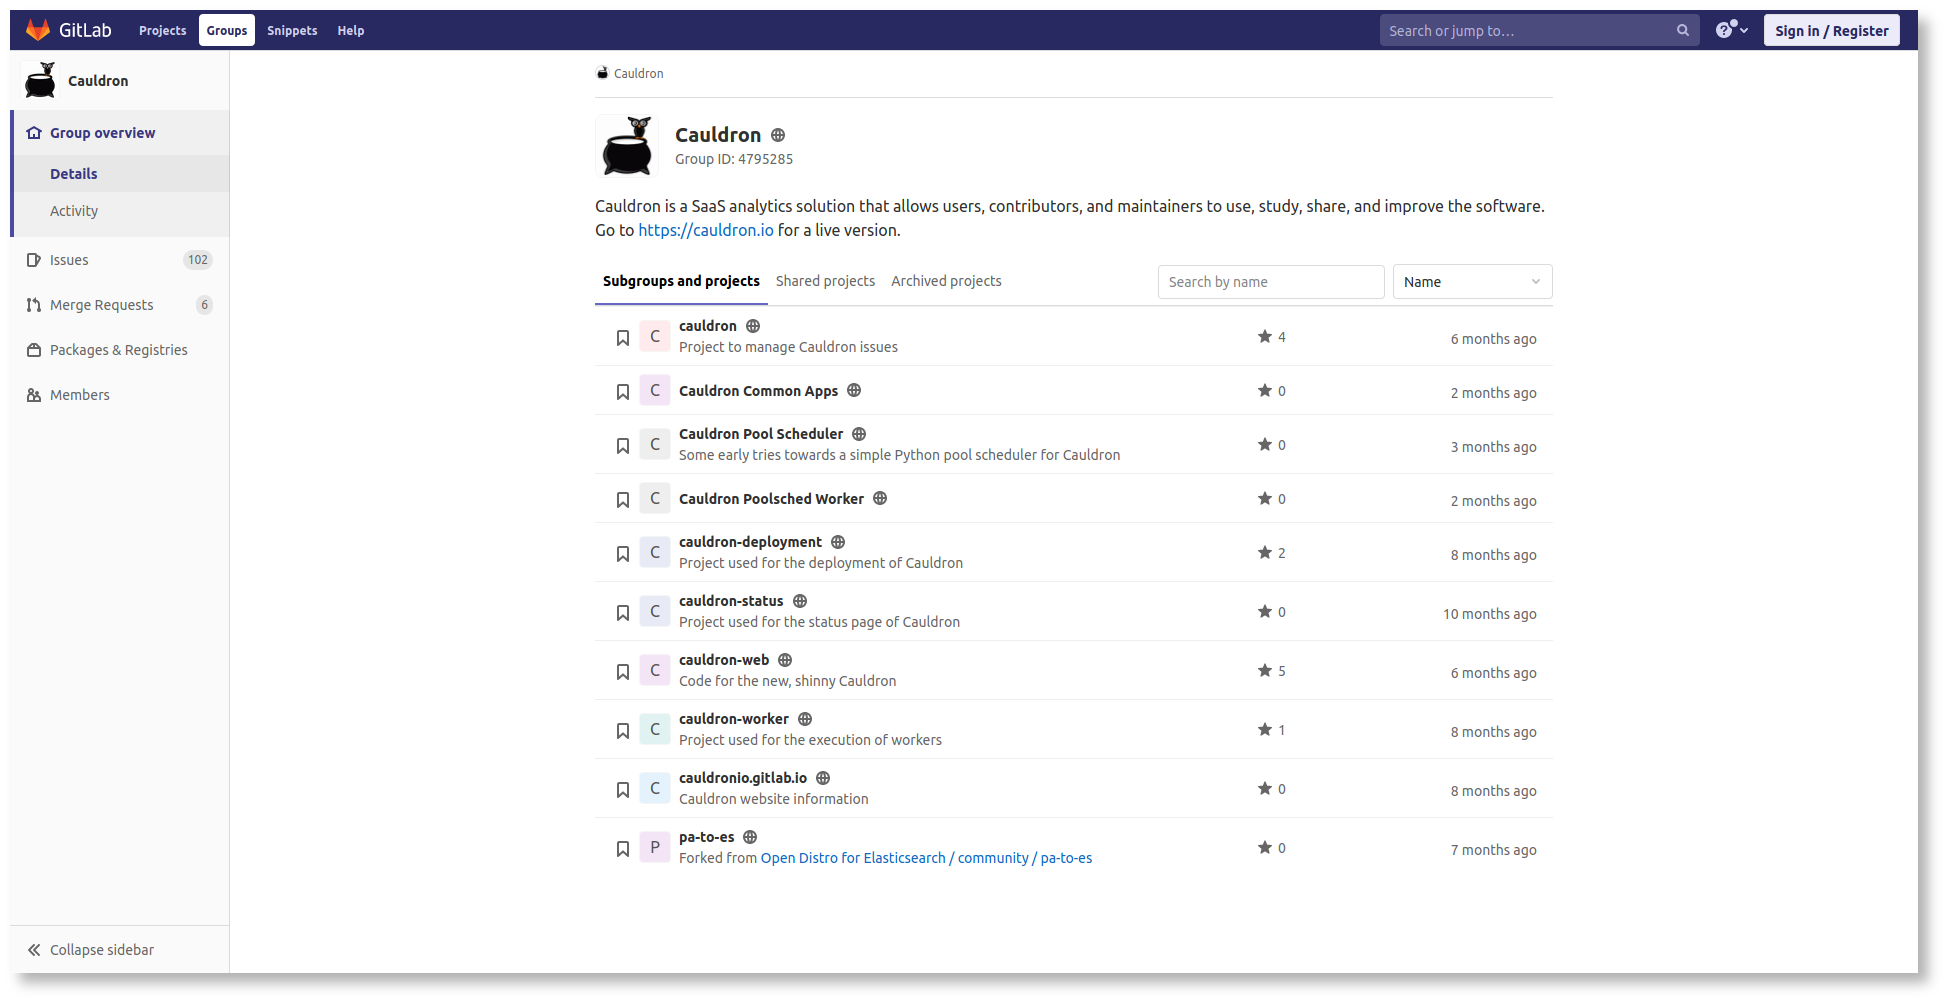Open cauldron-worker project link
Image resolution: width=1948 pixels, height=1003 pixels.
733,719
